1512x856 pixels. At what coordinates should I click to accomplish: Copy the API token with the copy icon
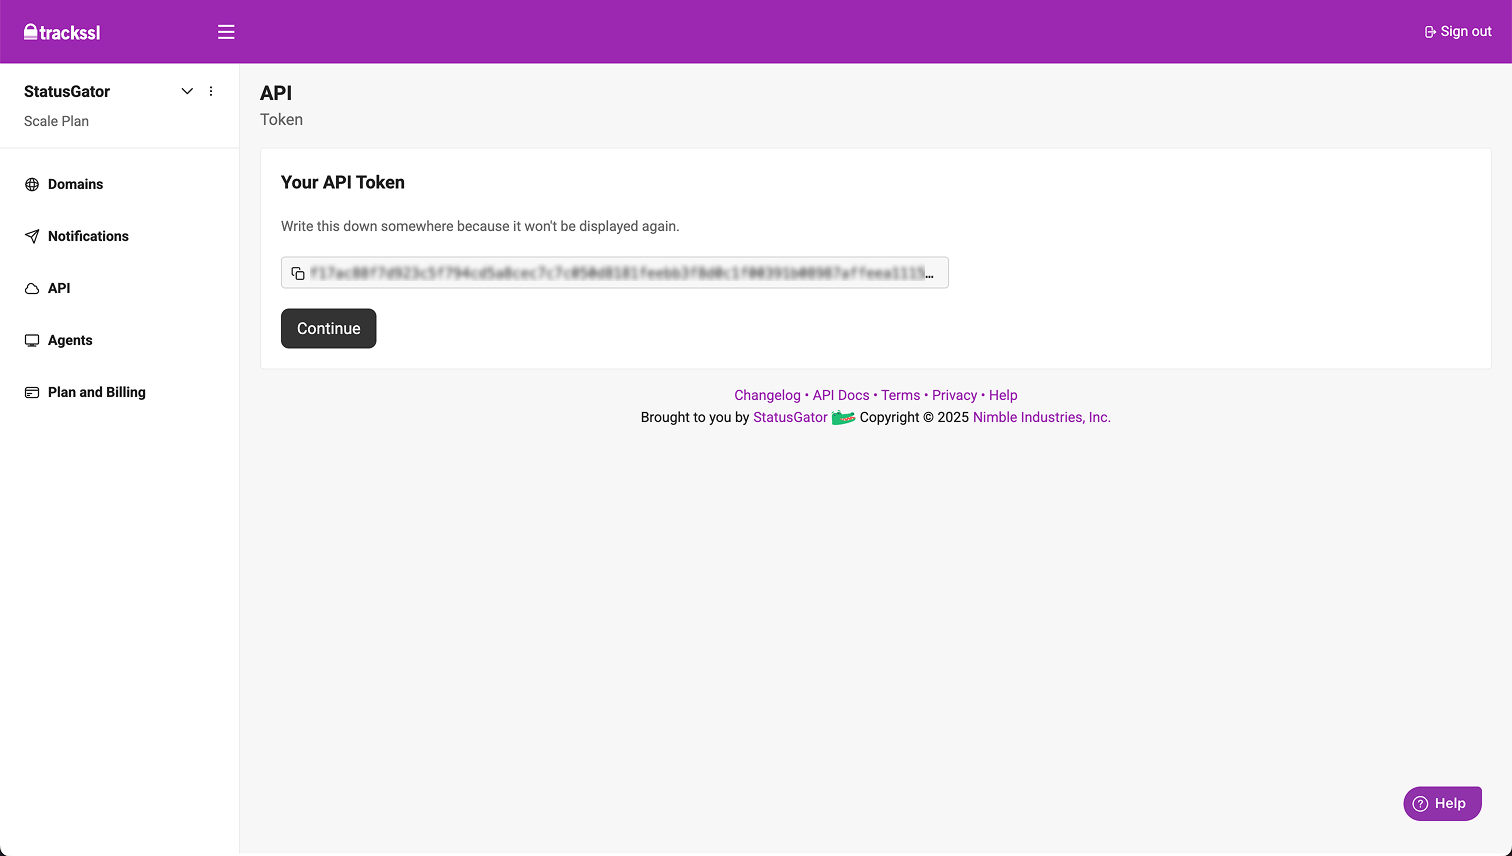pos(298,273)
